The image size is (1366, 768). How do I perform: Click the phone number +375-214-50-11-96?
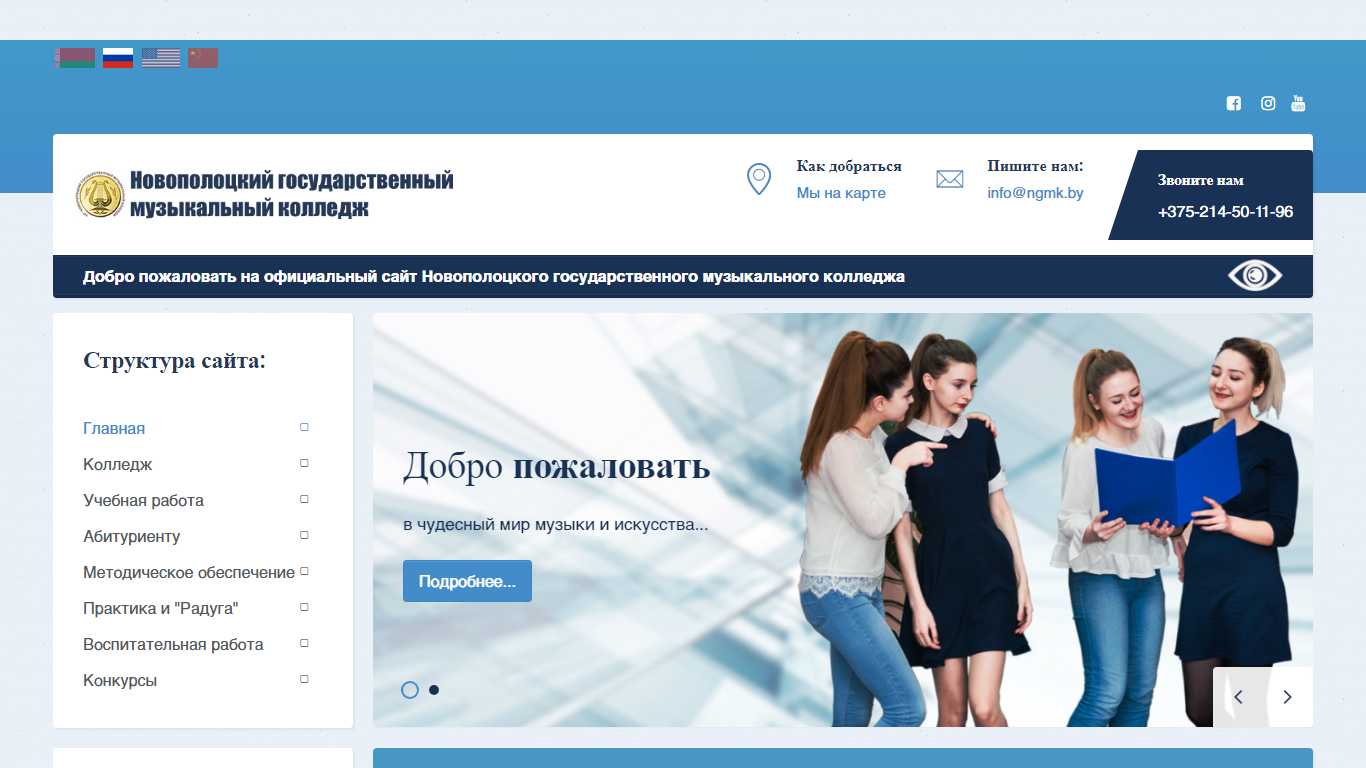1225,212
